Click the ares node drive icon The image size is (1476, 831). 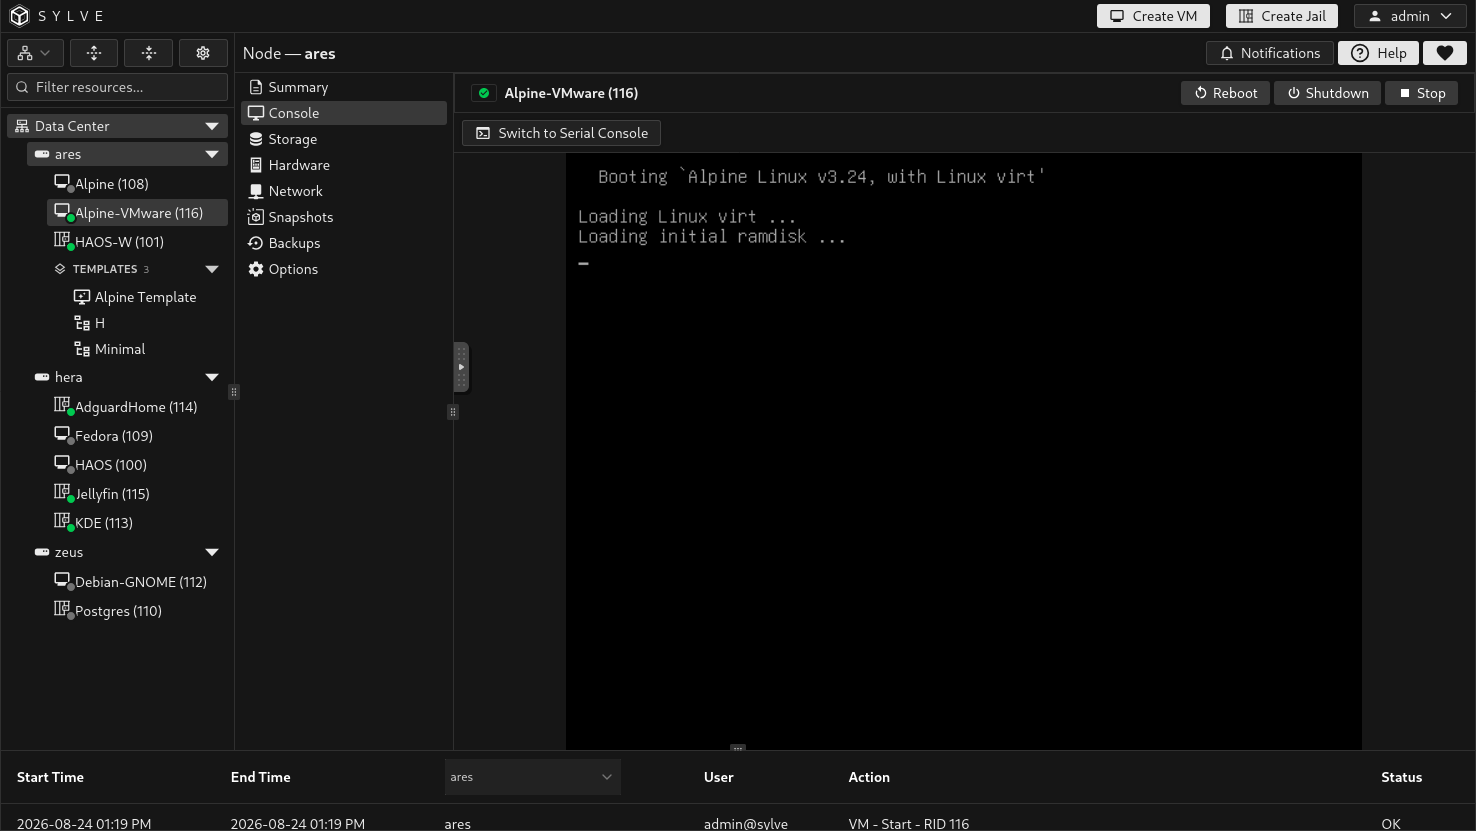(42, 154)
